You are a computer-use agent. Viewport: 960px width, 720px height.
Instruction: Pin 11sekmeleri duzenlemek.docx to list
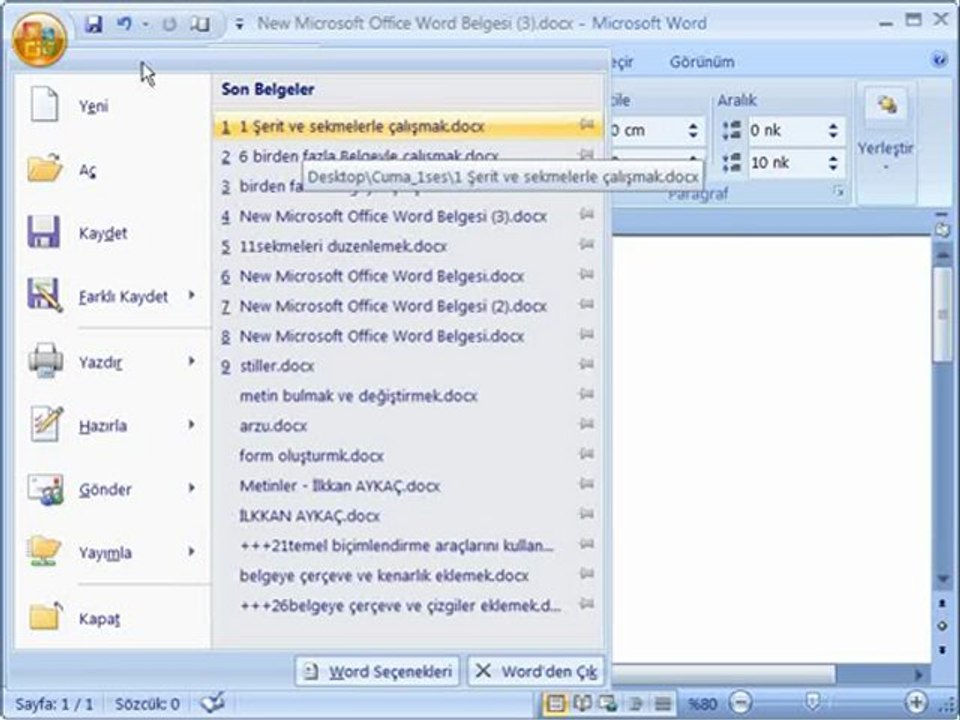(587, 244)
